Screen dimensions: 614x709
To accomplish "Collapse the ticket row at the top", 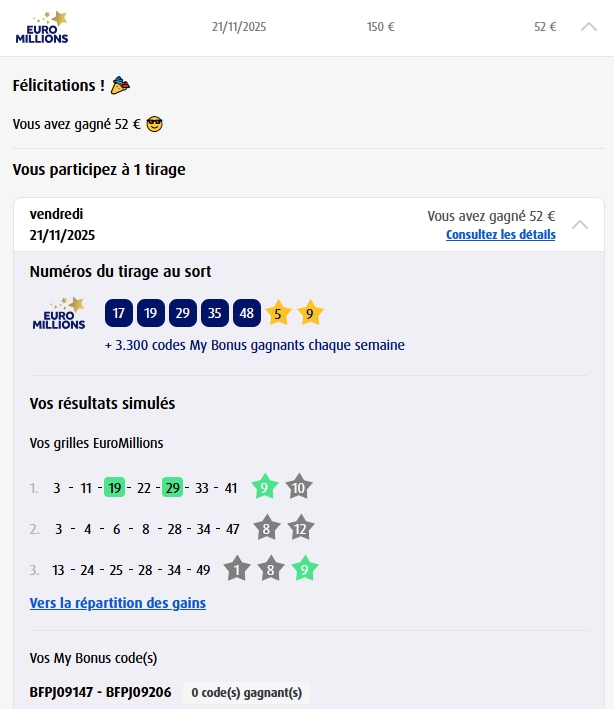I will point(589,27).
